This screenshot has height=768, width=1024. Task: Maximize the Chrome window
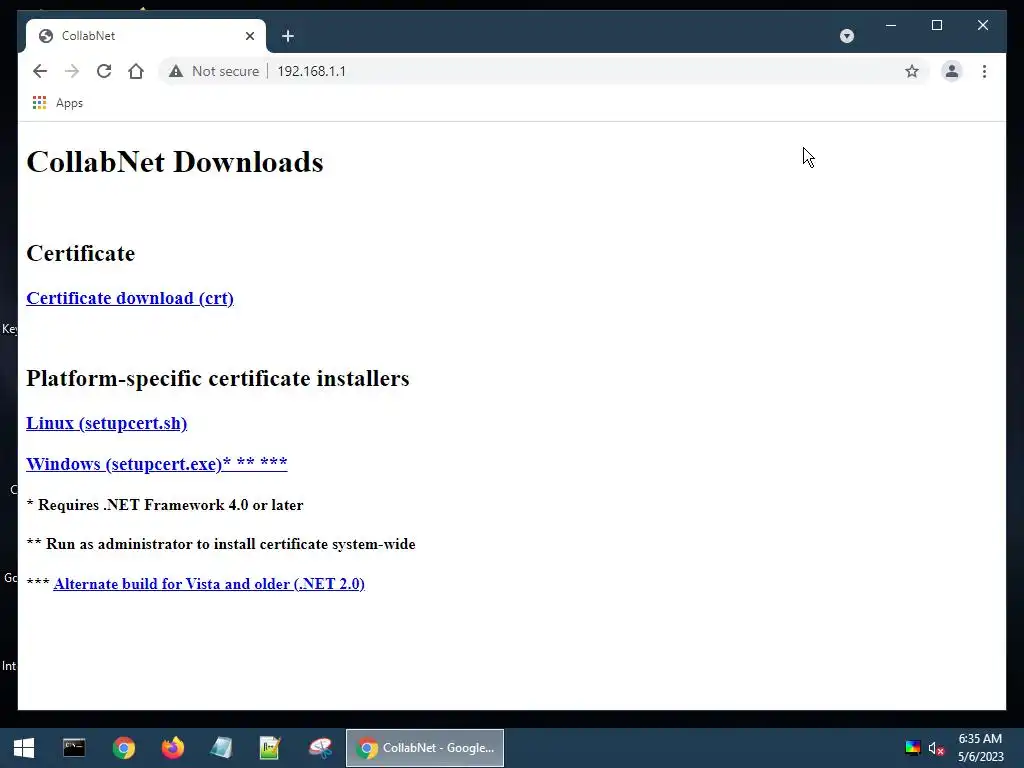pyautogui.click(x=936, y=25)
